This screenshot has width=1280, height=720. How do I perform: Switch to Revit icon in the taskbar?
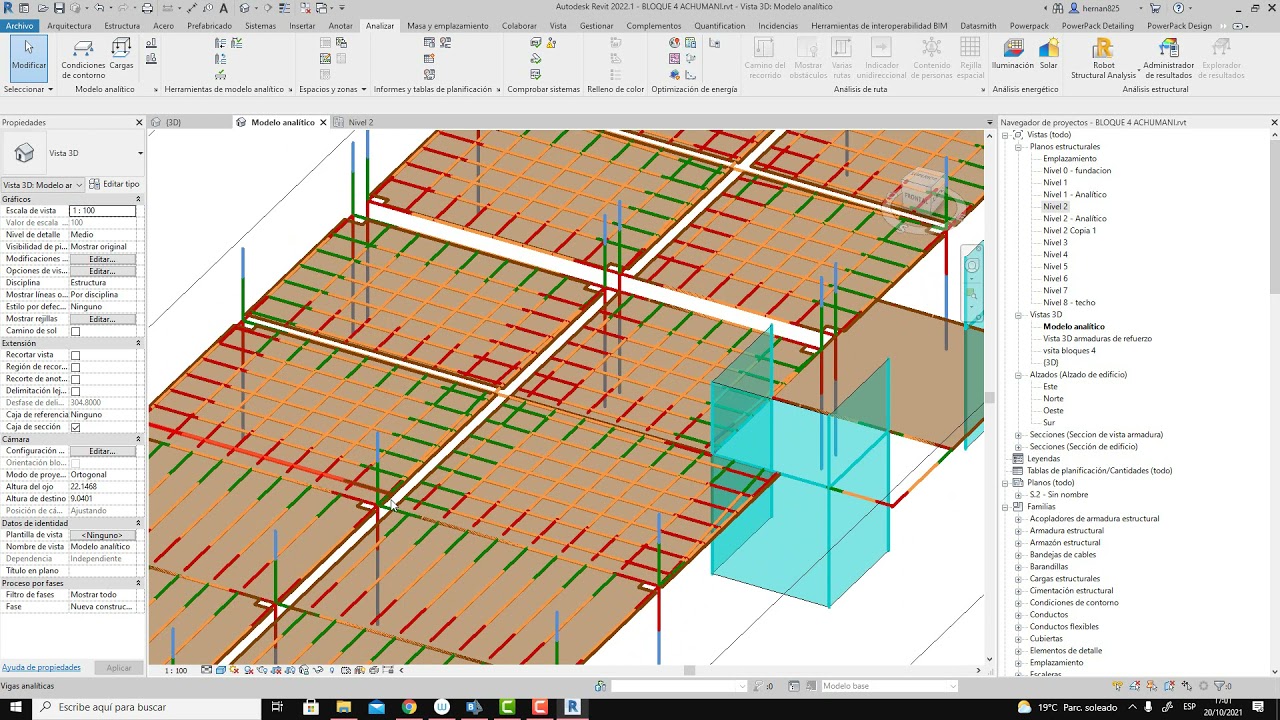(x=573, y=707)
